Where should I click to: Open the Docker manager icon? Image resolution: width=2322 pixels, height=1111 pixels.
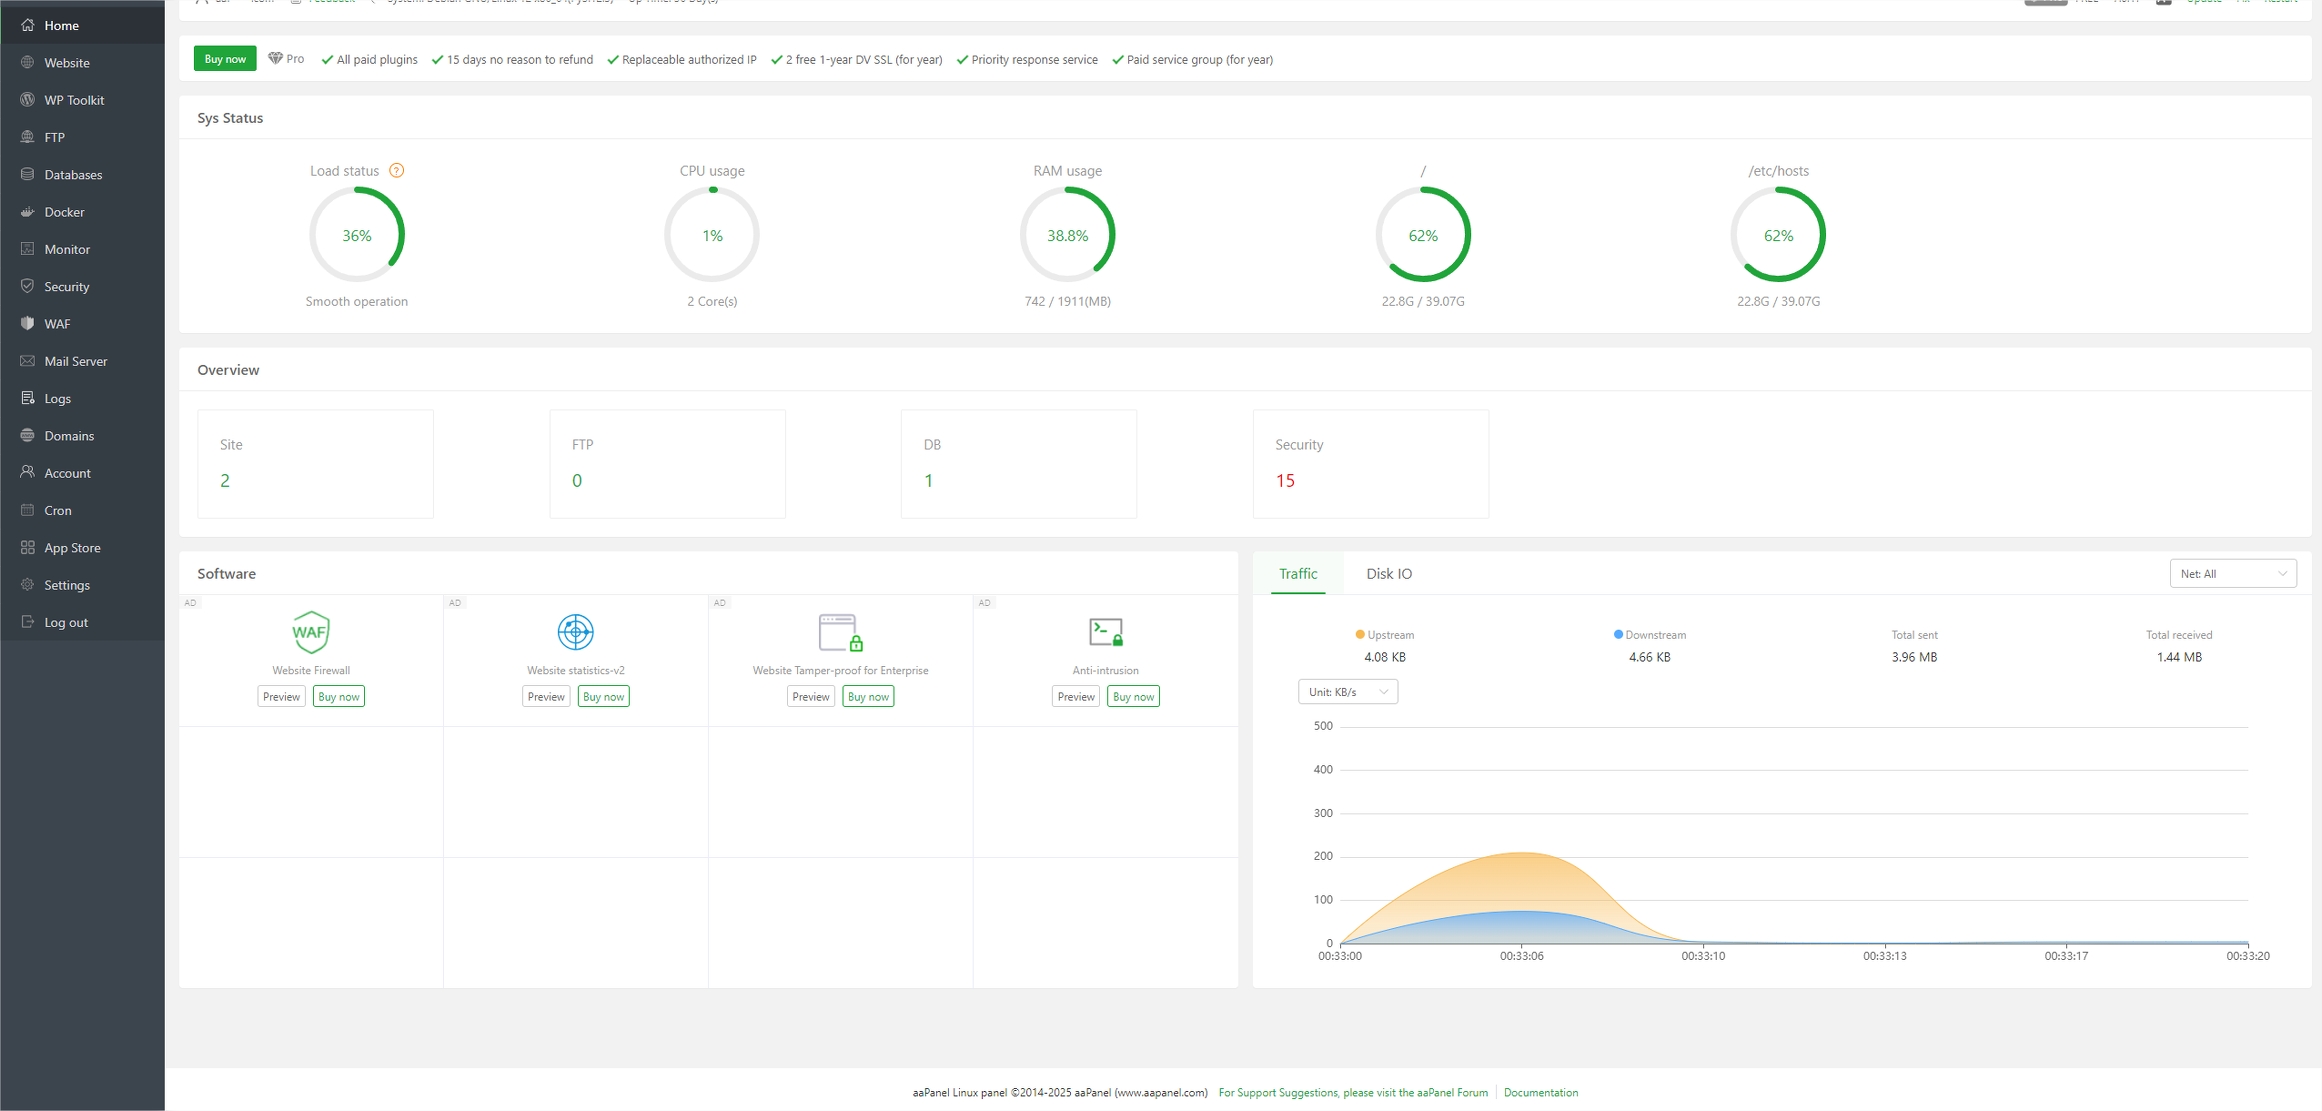click(27, 212)
